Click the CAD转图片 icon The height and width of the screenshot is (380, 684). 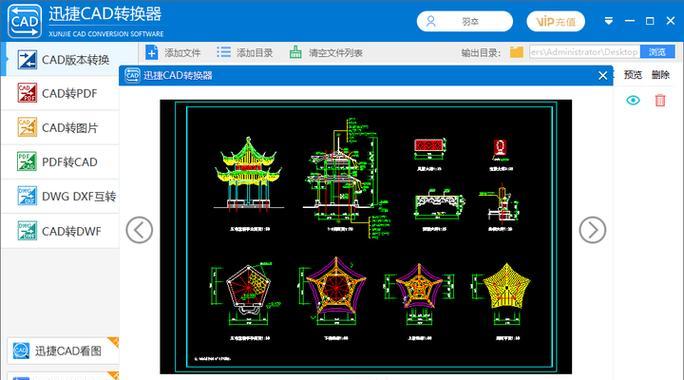click(x=27, y=127)
